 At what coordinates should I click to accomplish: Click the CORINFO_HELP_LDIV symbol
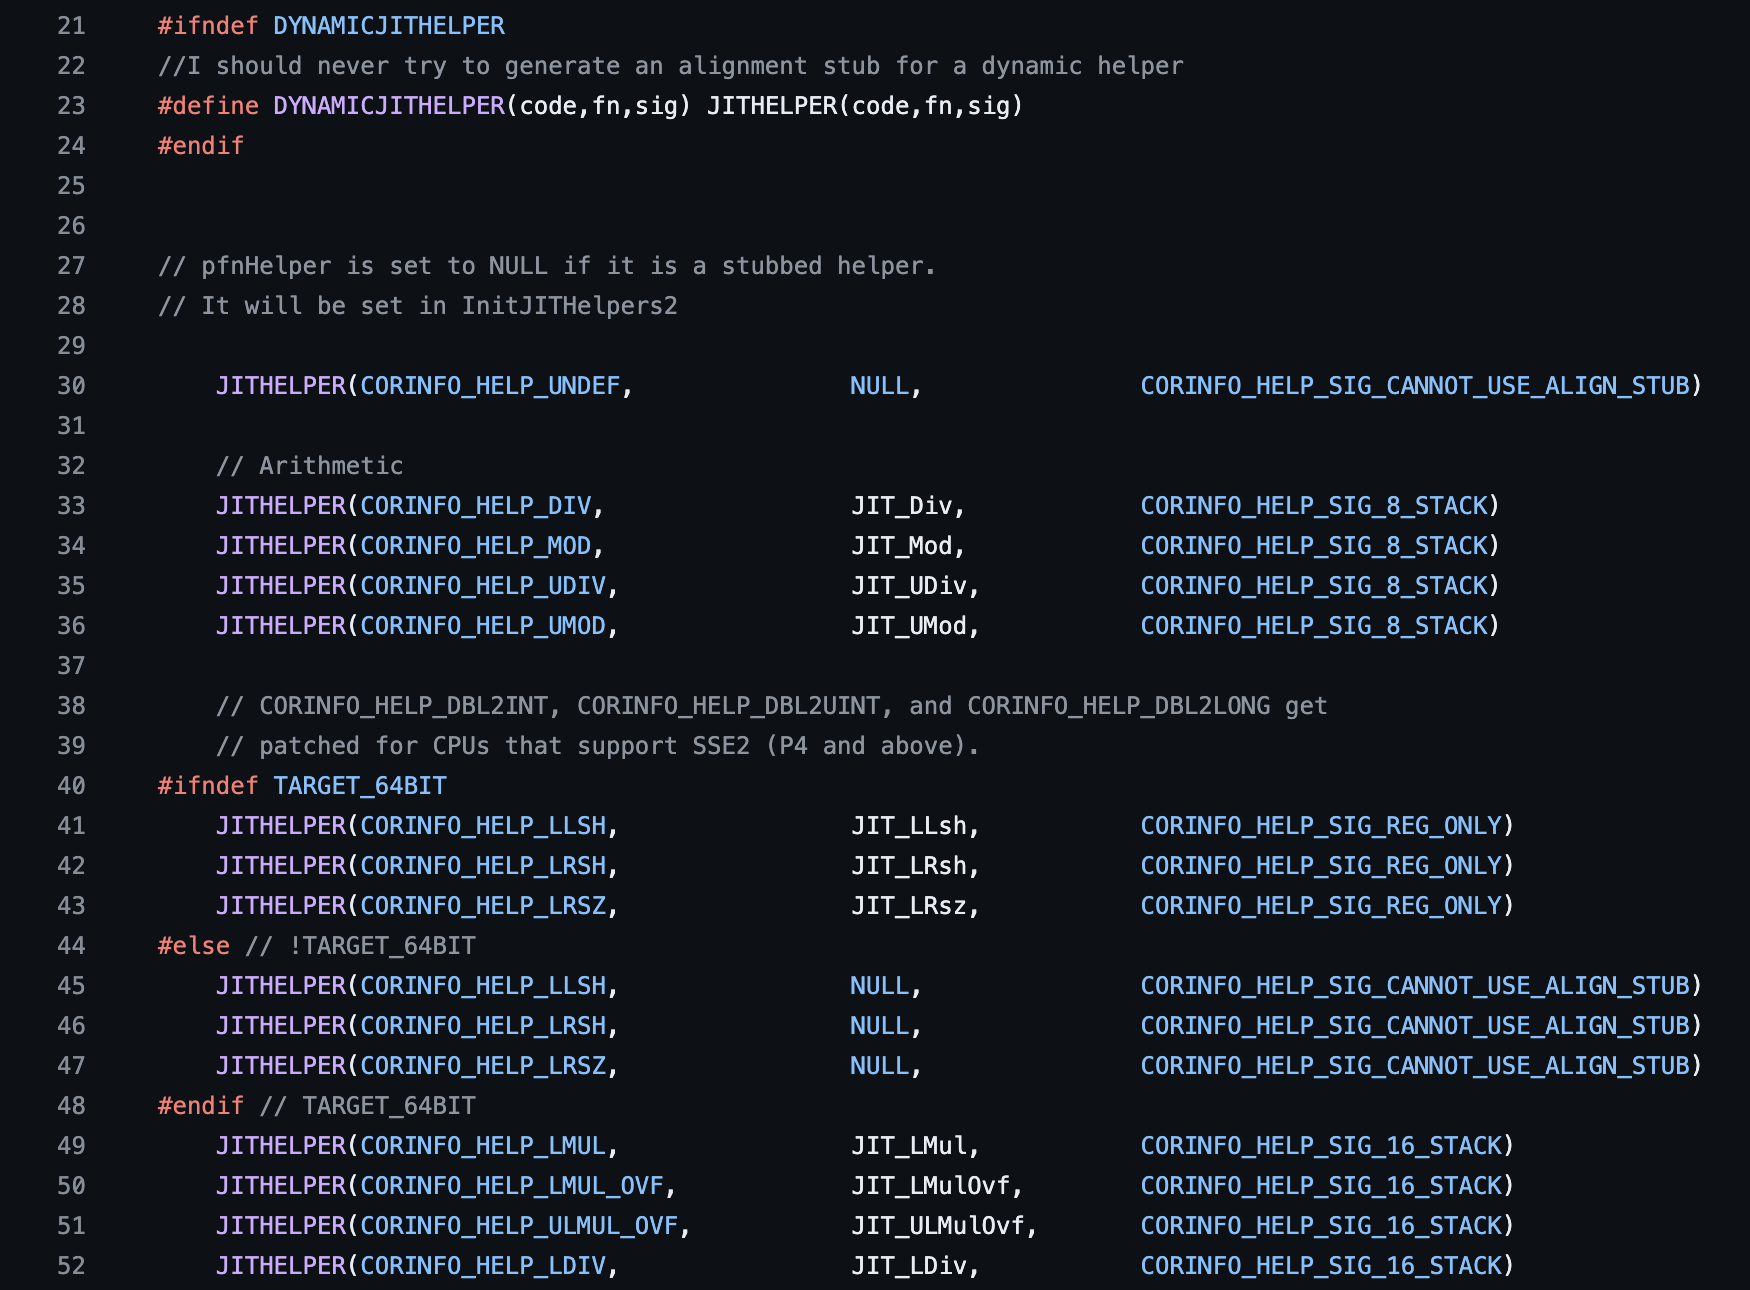pos(482,1266)
